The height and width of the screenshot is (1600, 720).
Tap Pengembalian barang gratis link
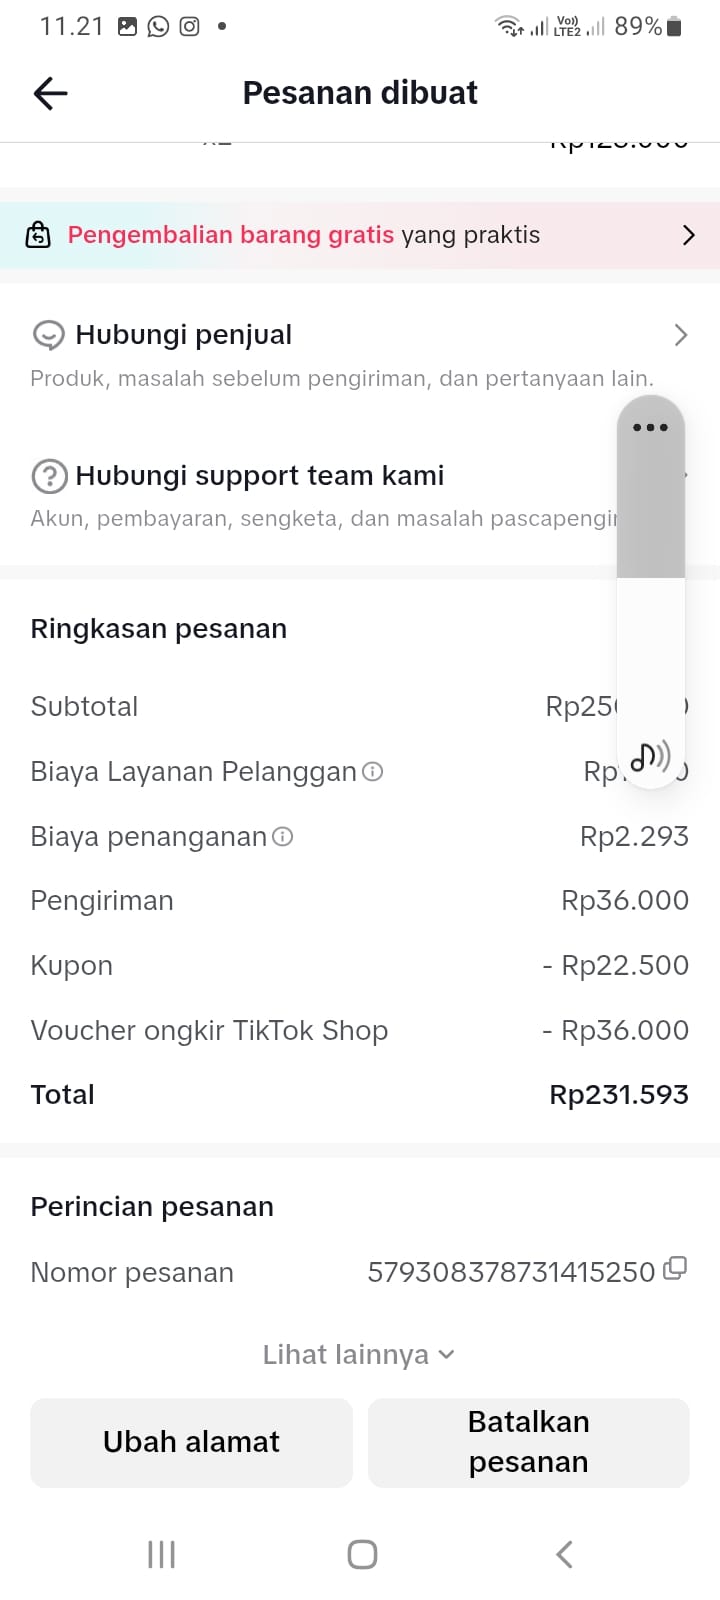(231, 235)
